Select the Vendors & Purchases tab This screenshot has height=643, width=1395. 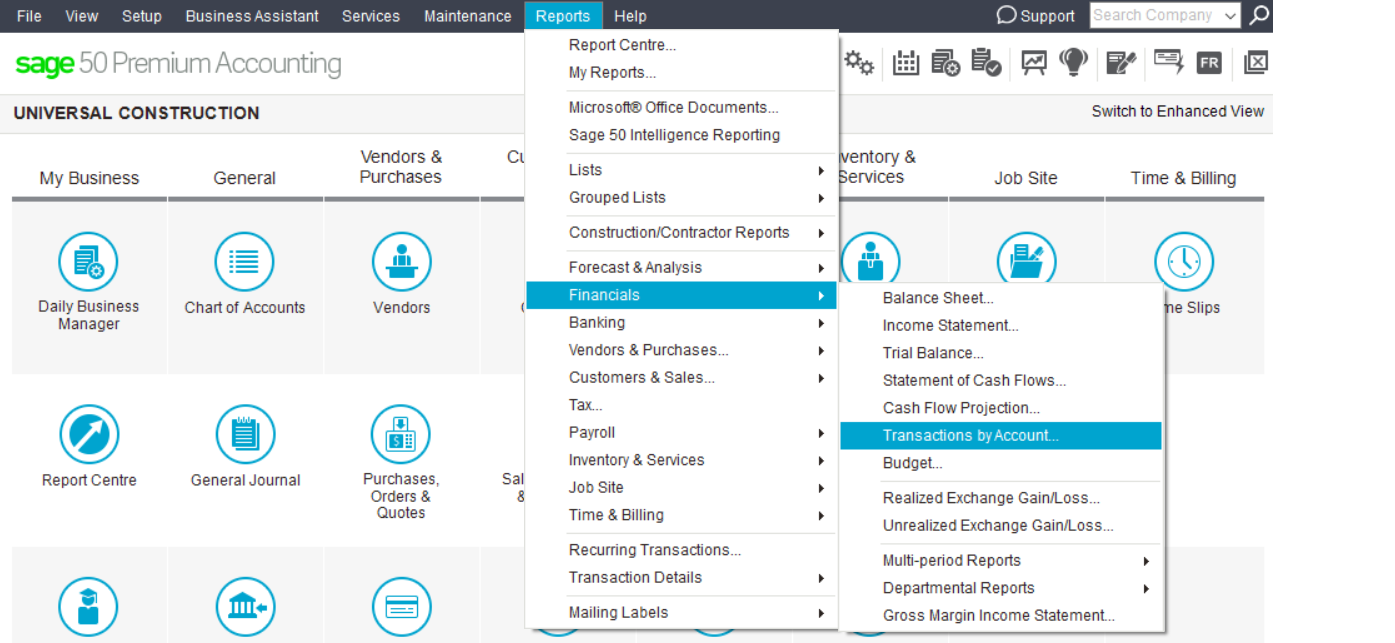(401, 167)
